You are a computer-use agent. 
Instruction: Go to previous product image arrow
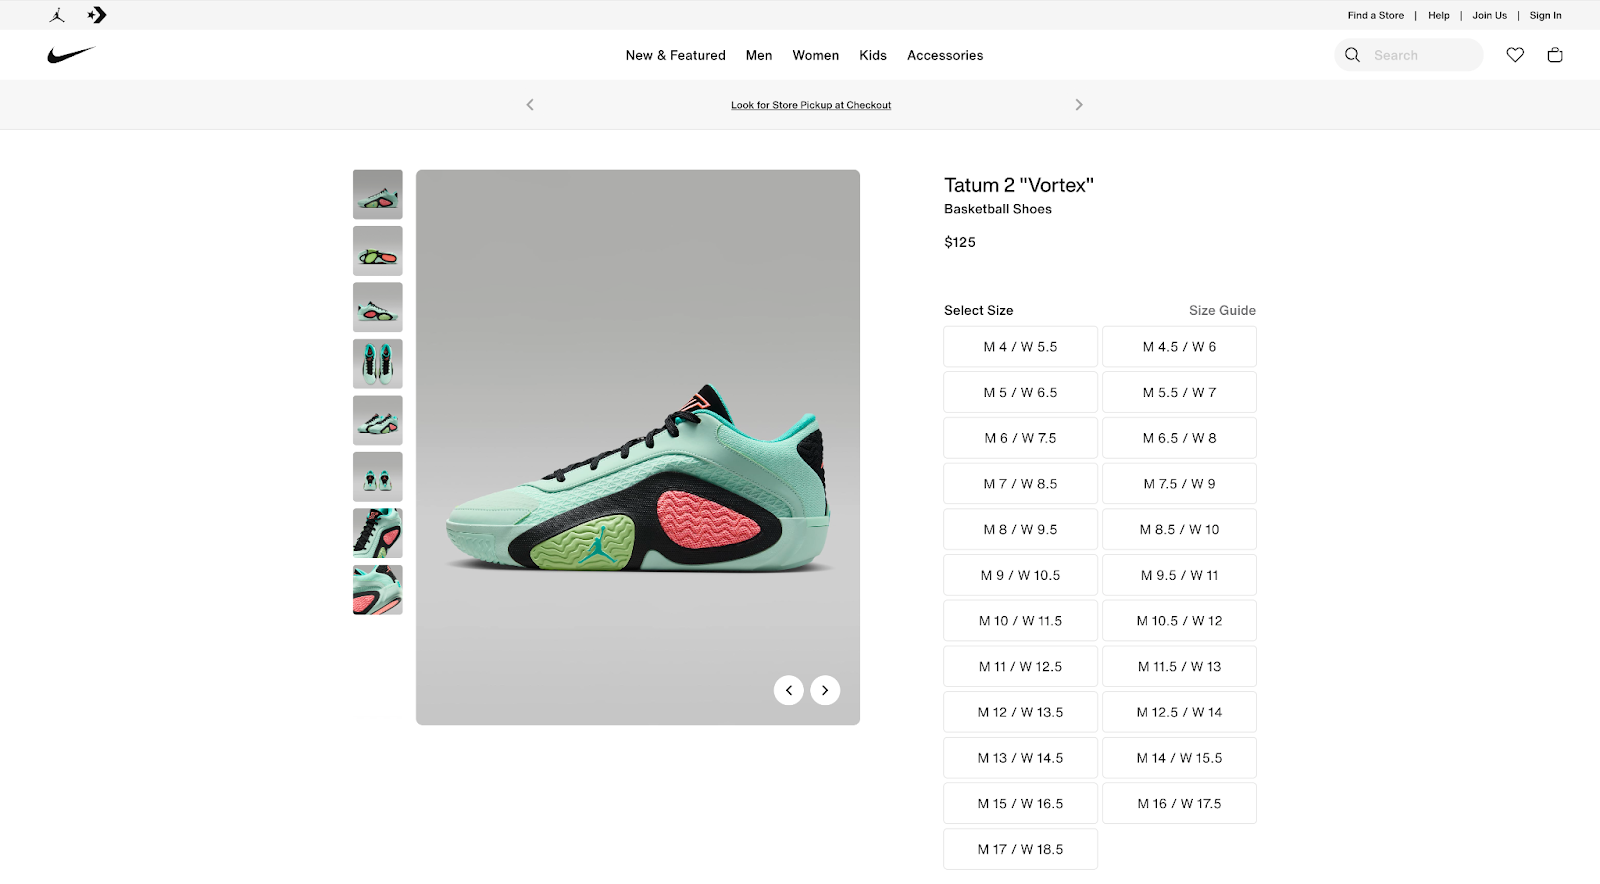coord(789,690)
